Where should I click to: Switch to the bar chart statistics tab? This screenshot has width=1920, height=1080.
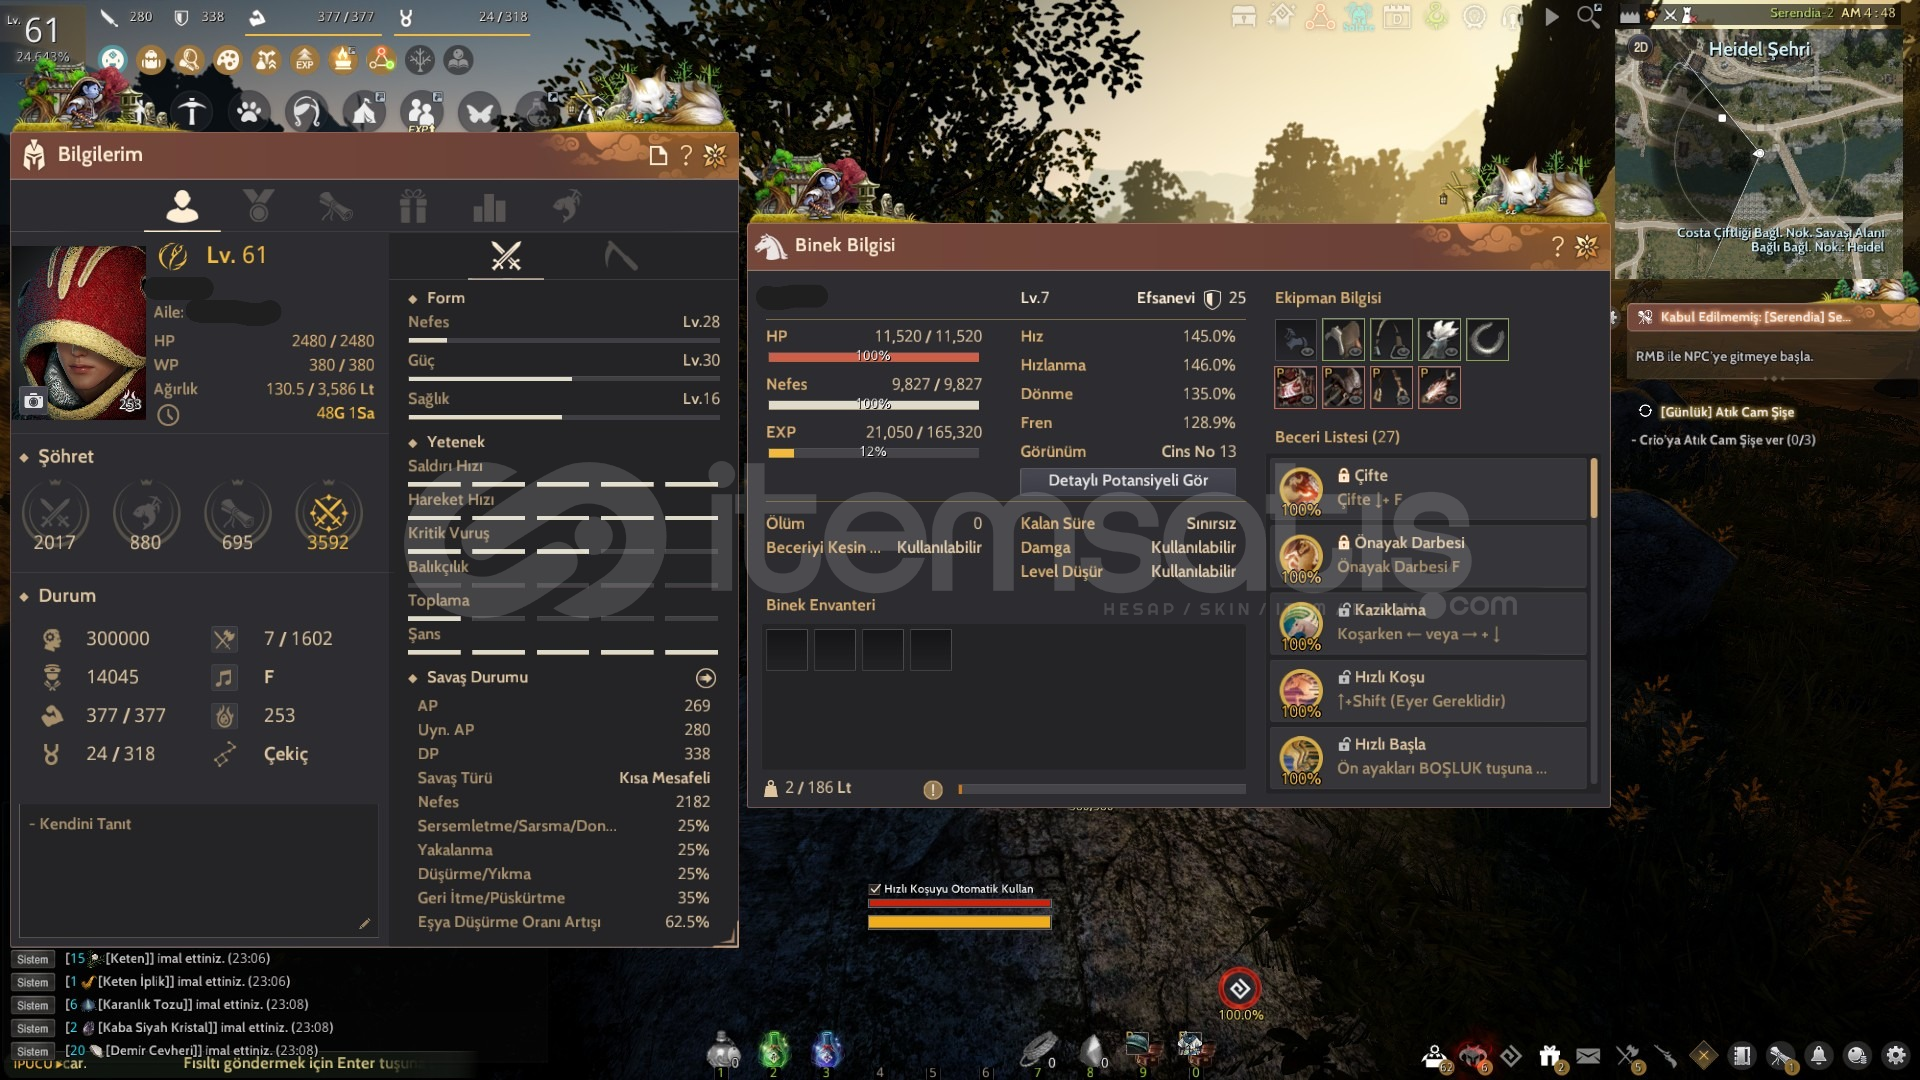[489, 206]
